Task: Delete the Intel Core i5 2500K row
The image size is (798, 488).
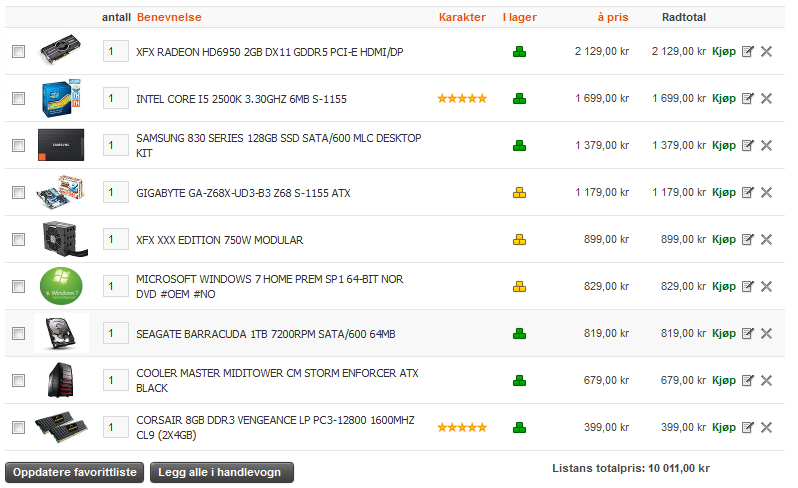Action: (x=766, y=98)
